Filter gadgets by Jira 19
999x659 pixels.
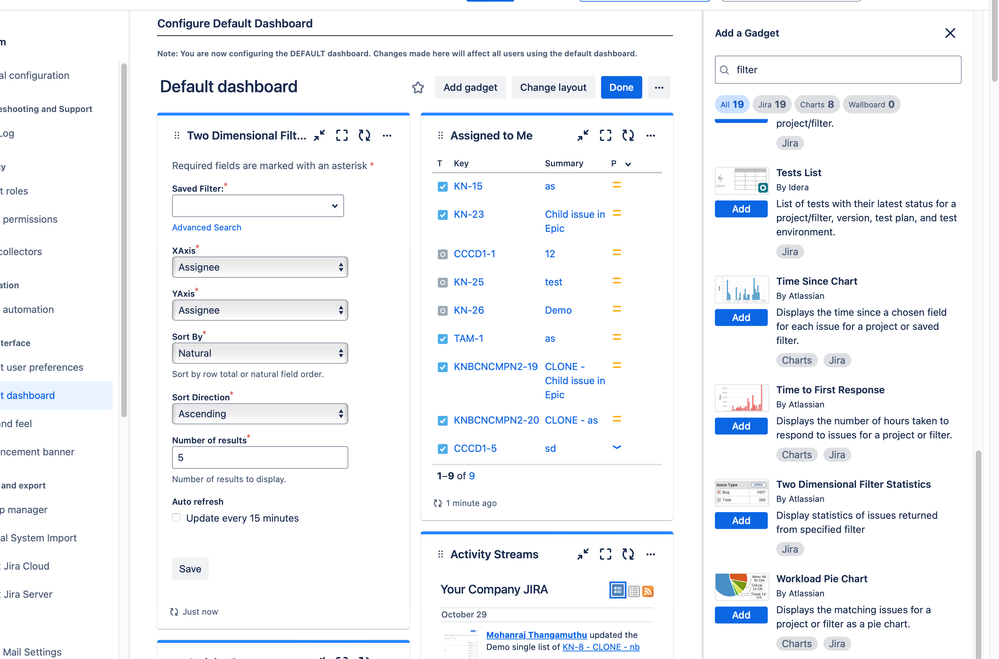[772, 105]
